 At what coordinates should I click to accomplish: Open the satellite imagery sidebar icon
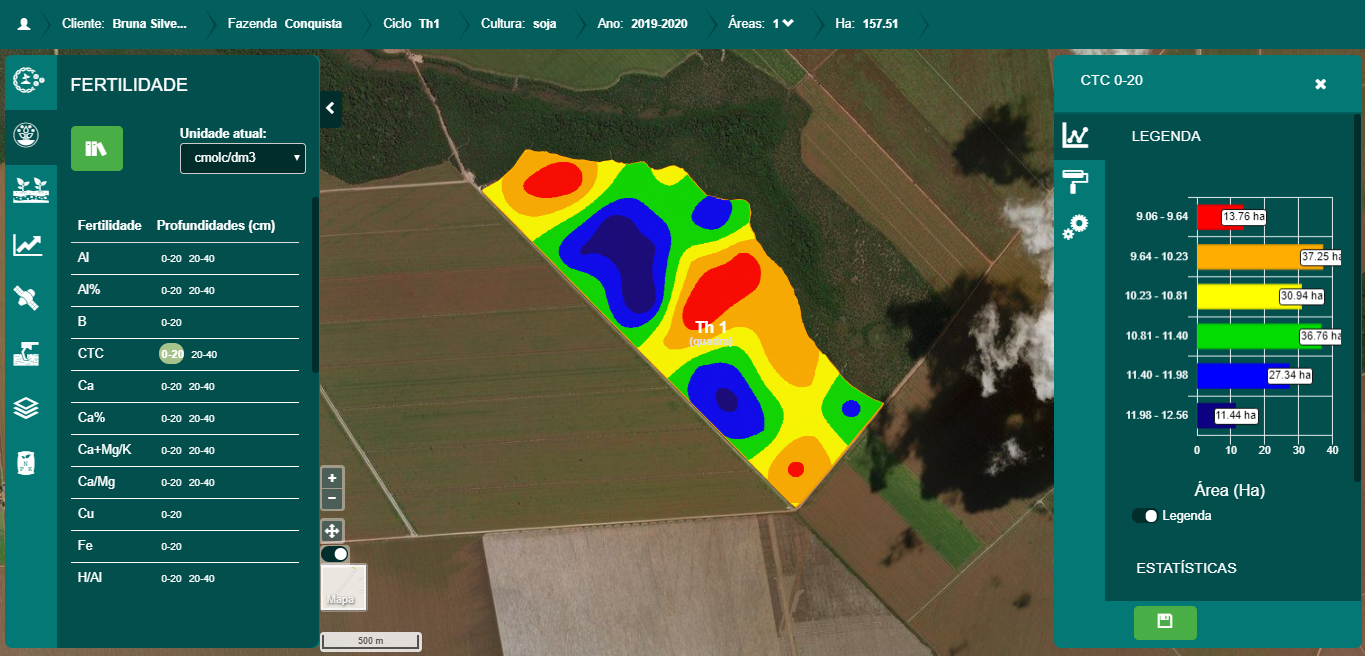point(27,297)
